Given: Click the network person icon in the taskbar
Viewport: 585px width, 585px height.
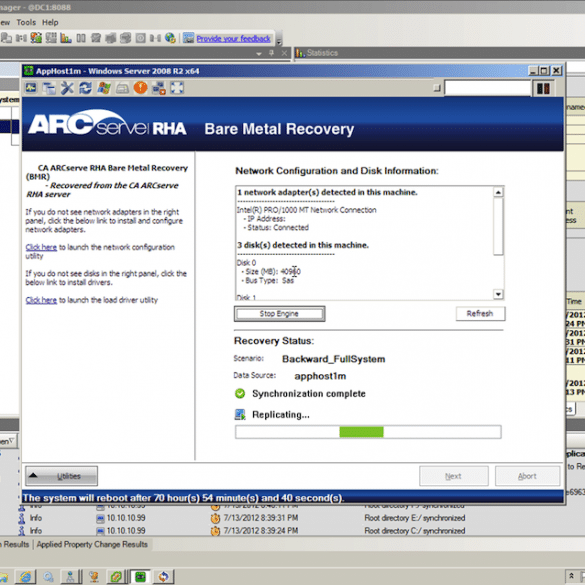Looking at the screenshot, I should [x=70, y=577].
